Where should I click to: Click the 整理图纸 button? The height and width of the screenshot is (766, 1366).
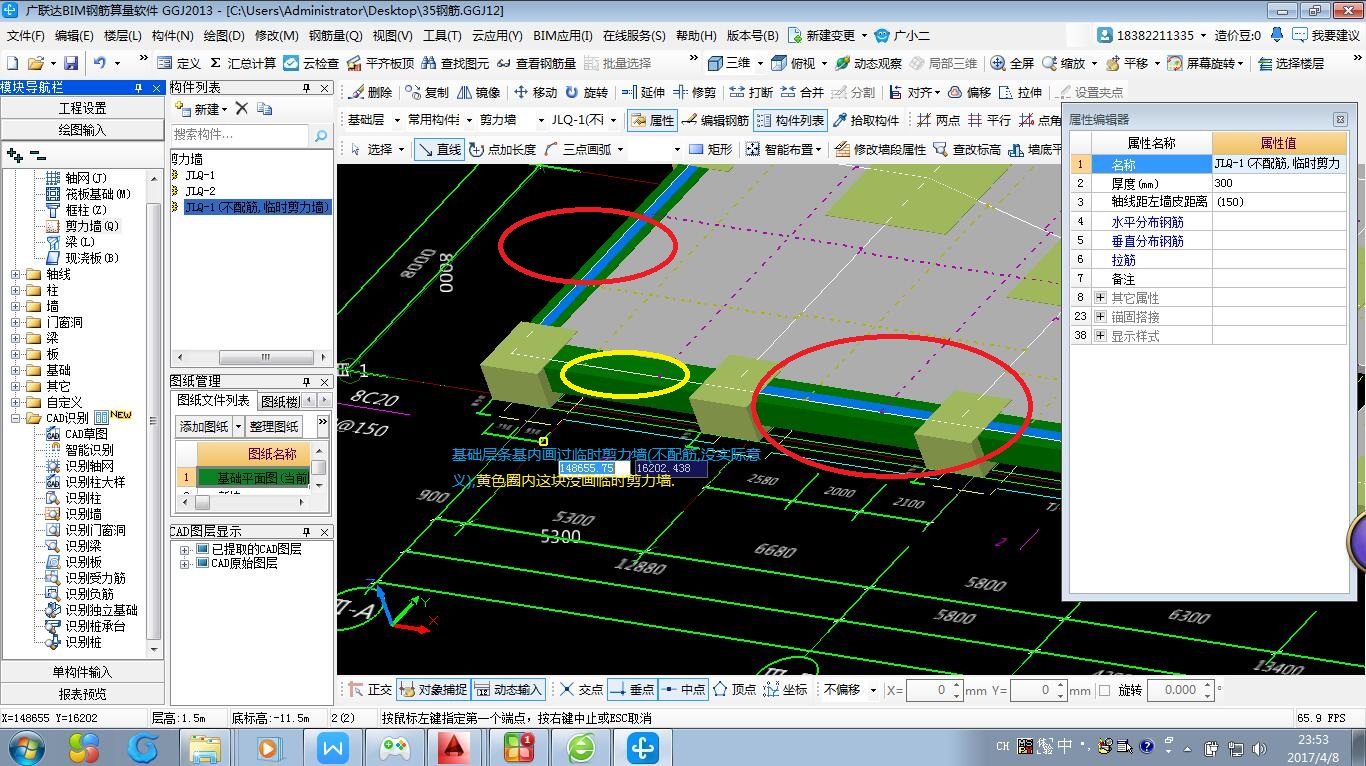click(274, 426)
